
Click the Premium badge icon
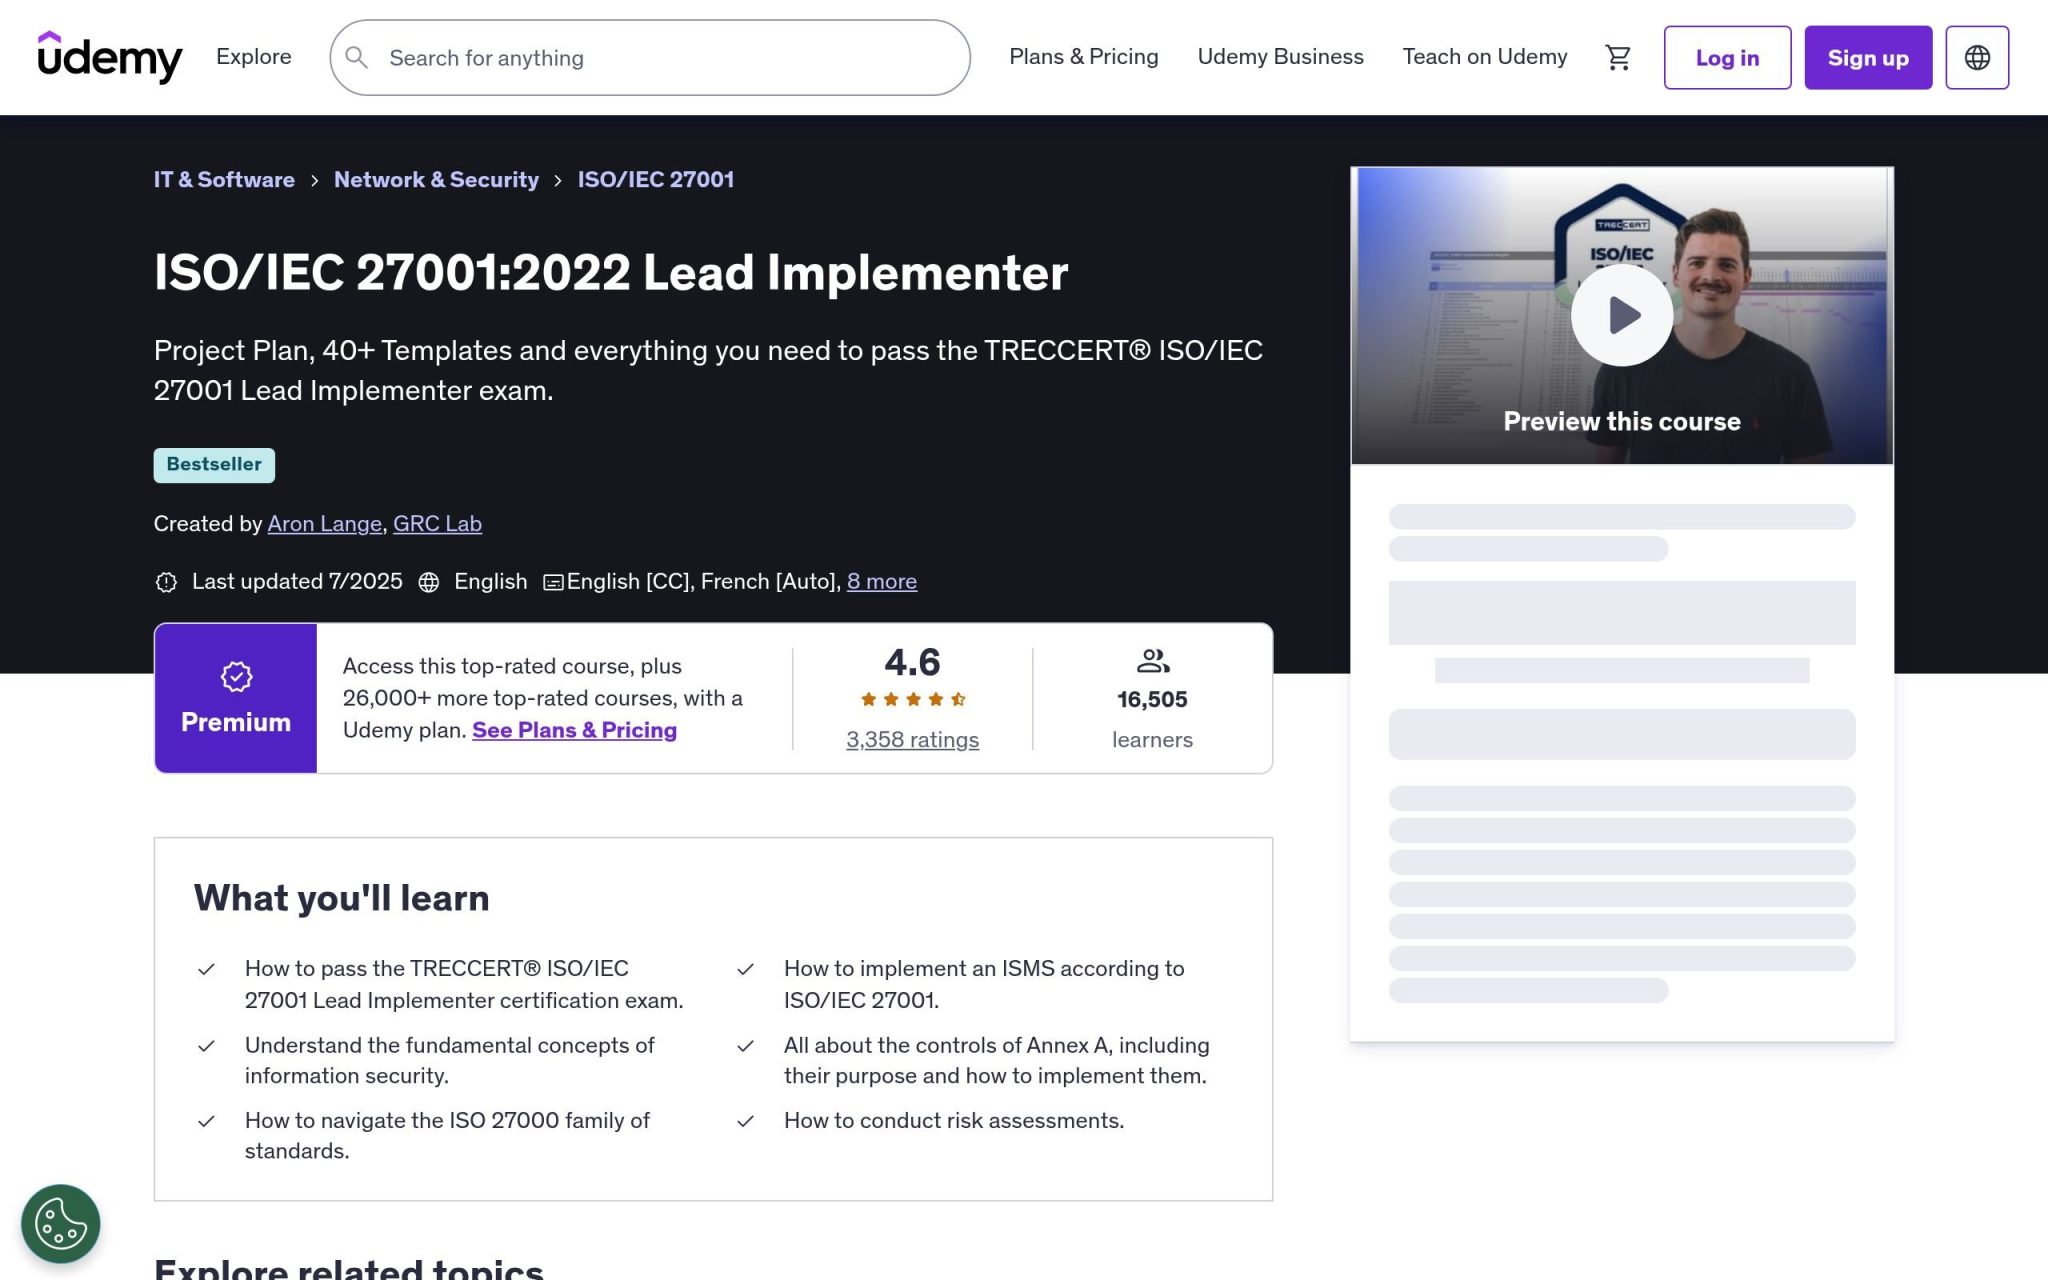[236, 677]
